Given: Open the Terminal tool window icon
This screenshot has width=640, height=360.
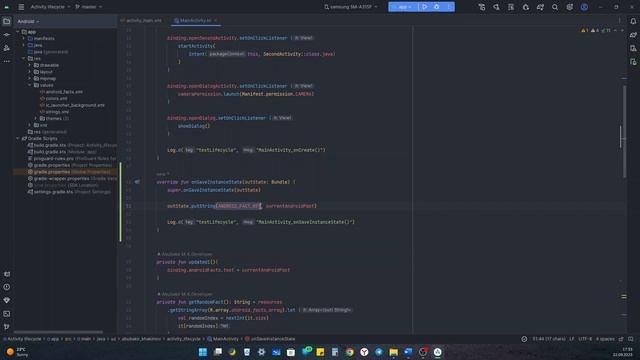Looking at the screenshot, I should tap(7, 314).
